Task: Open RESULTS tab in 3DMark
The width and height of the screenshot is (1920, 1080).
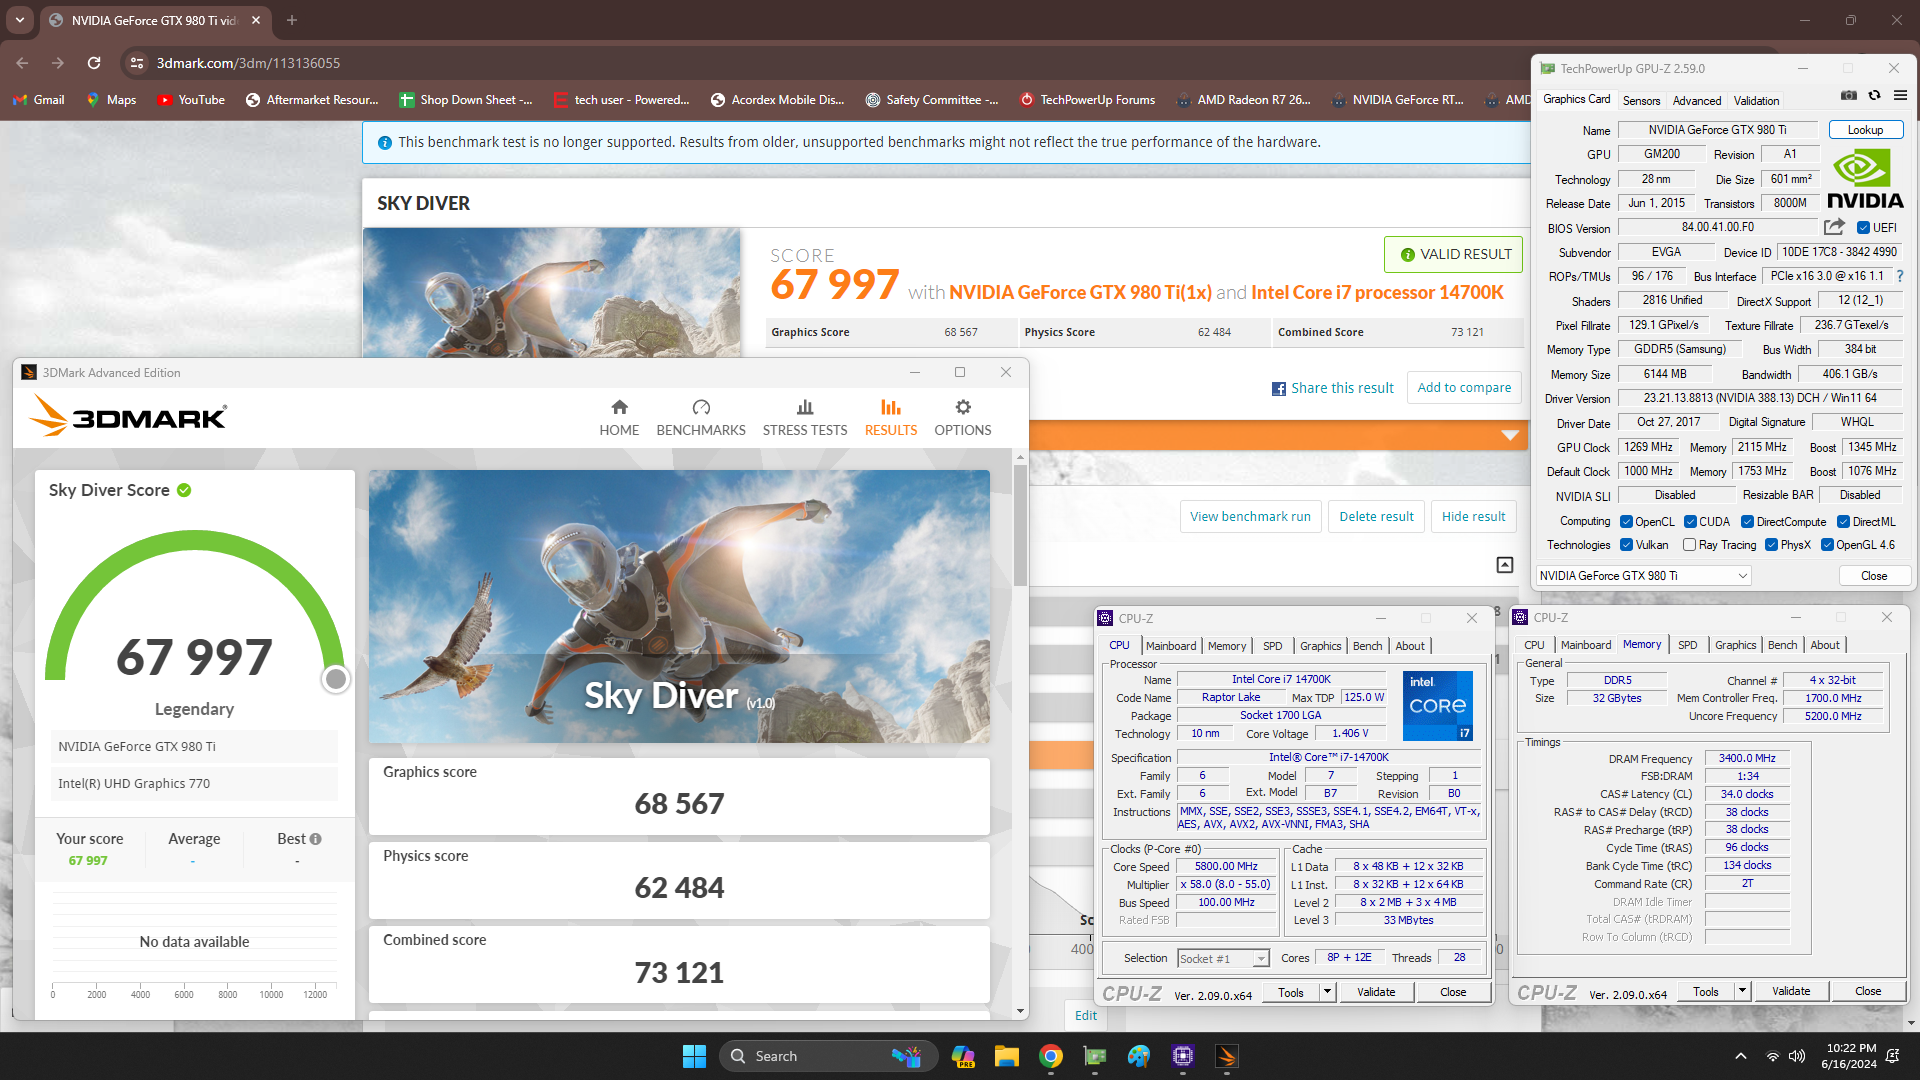Action: coord(891,418)
